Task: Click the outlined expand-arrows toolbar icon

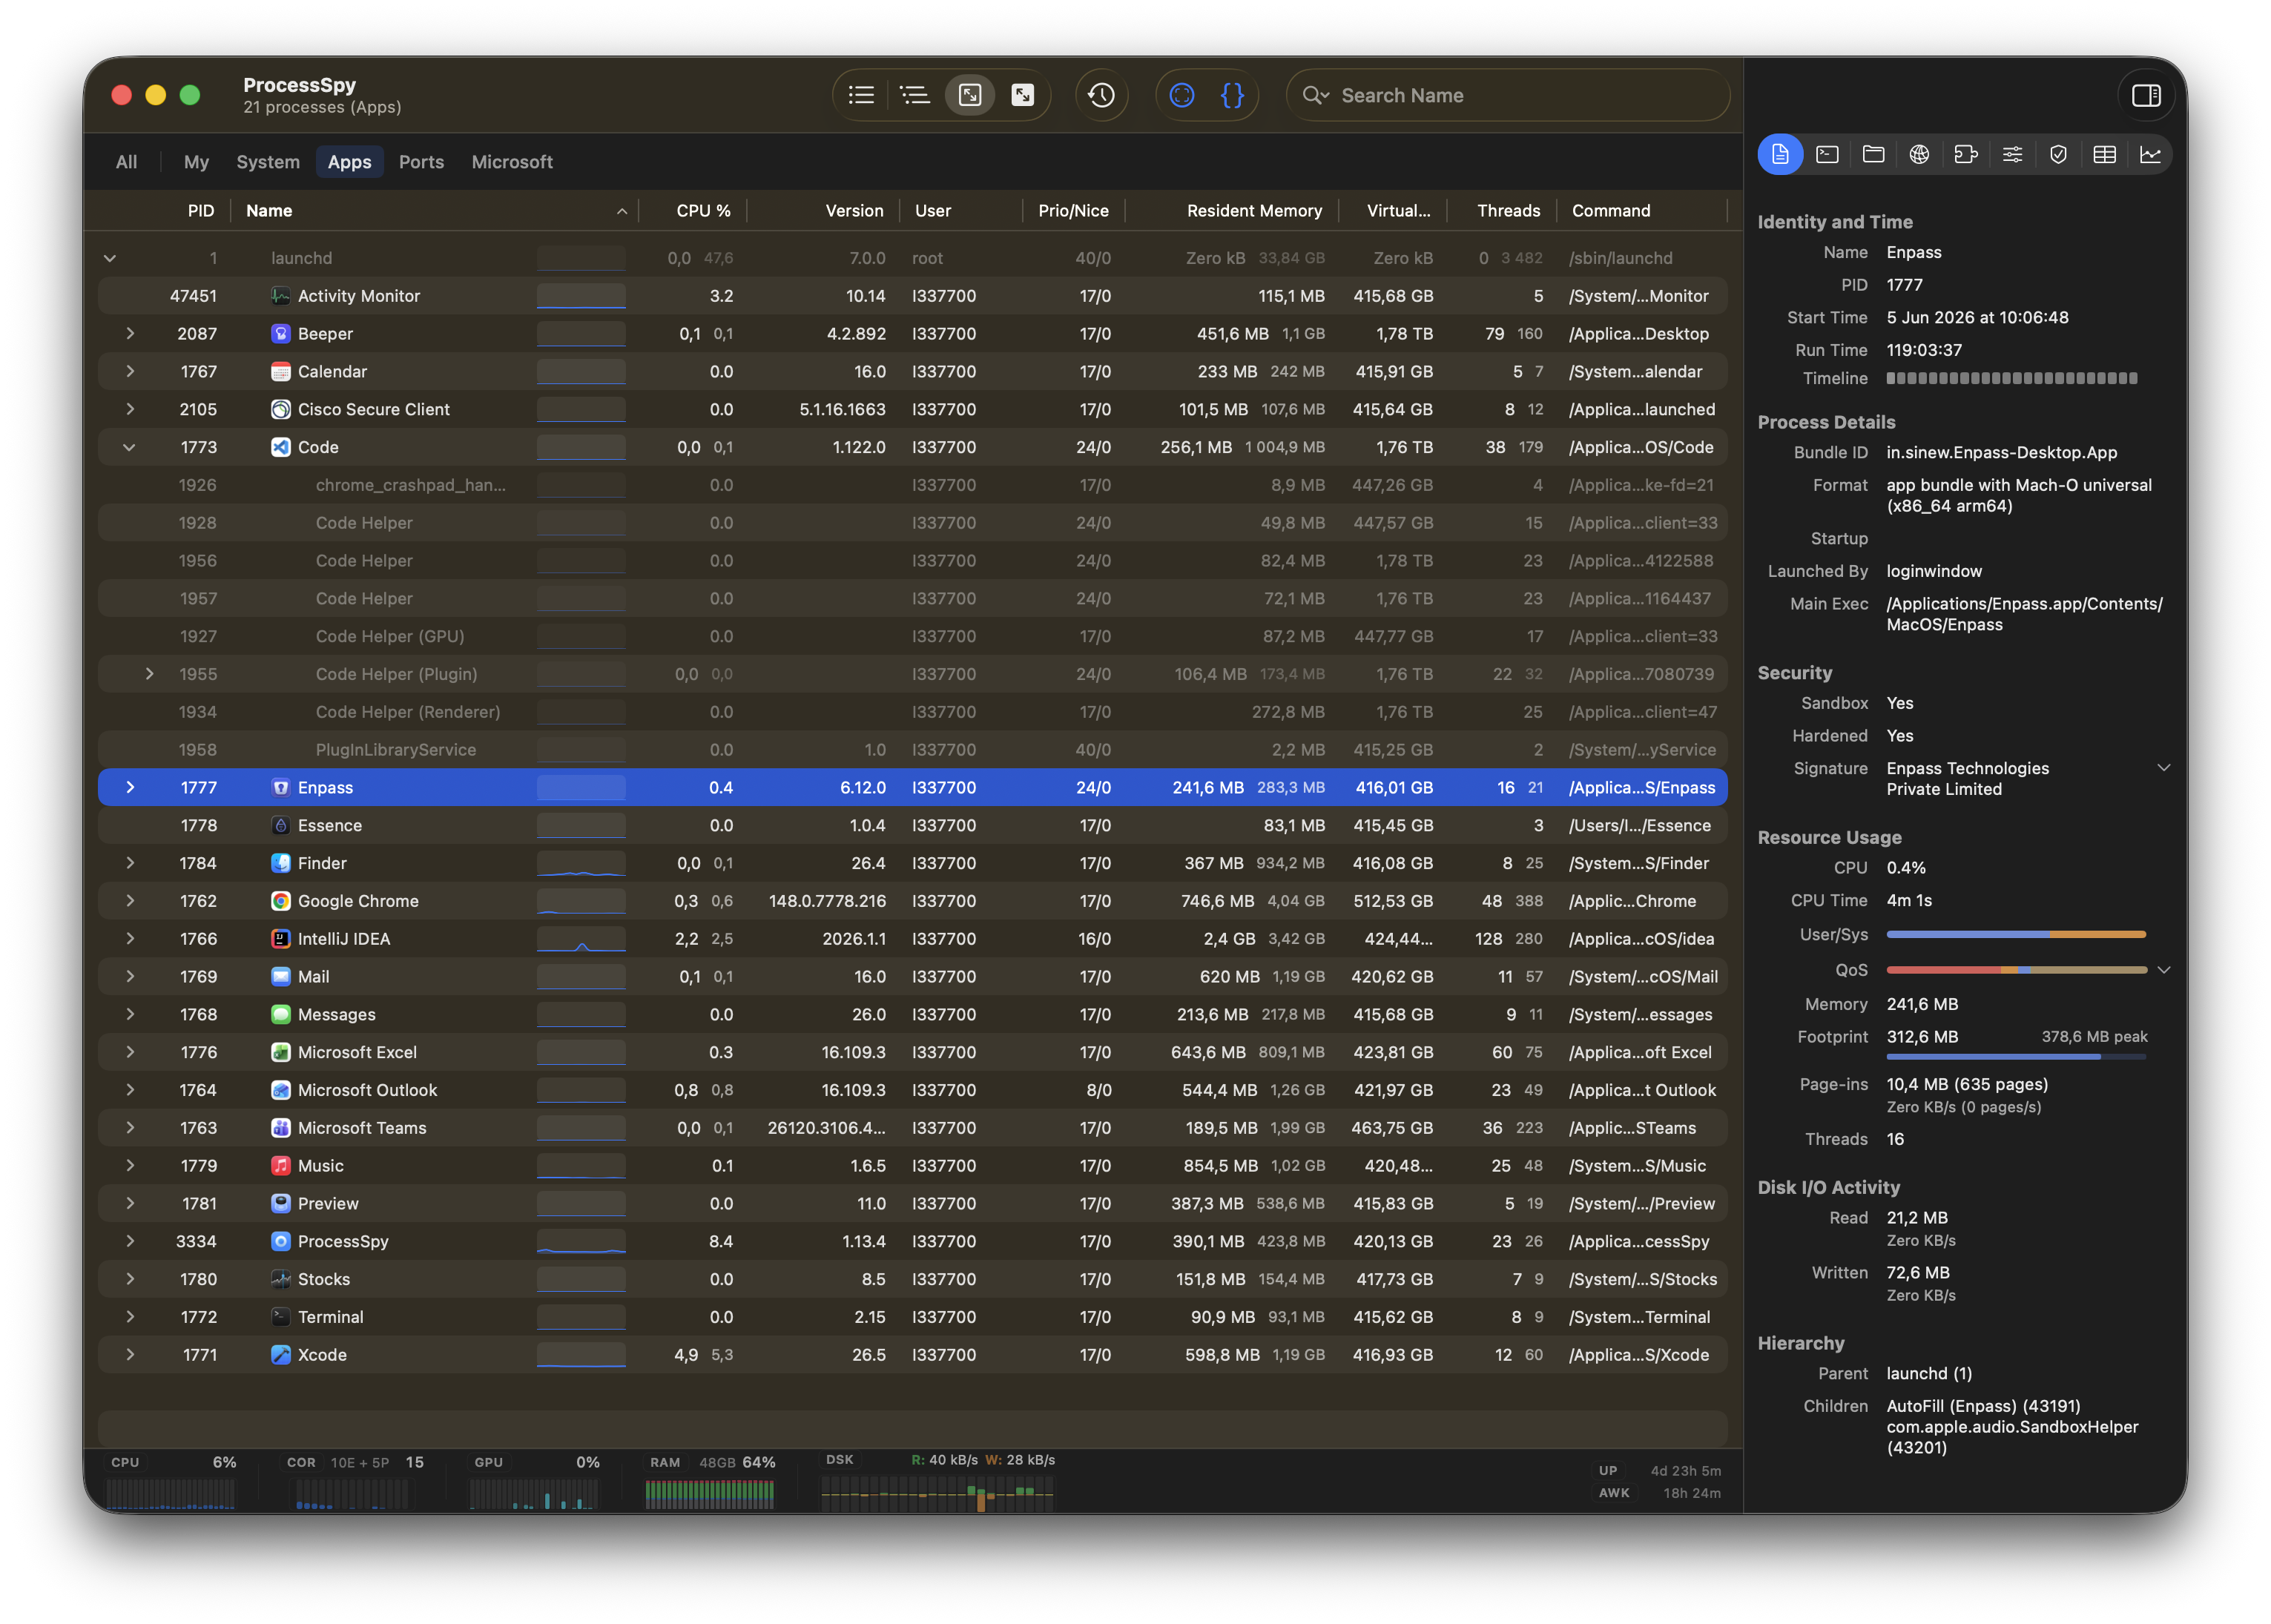Action: (970, 95)
